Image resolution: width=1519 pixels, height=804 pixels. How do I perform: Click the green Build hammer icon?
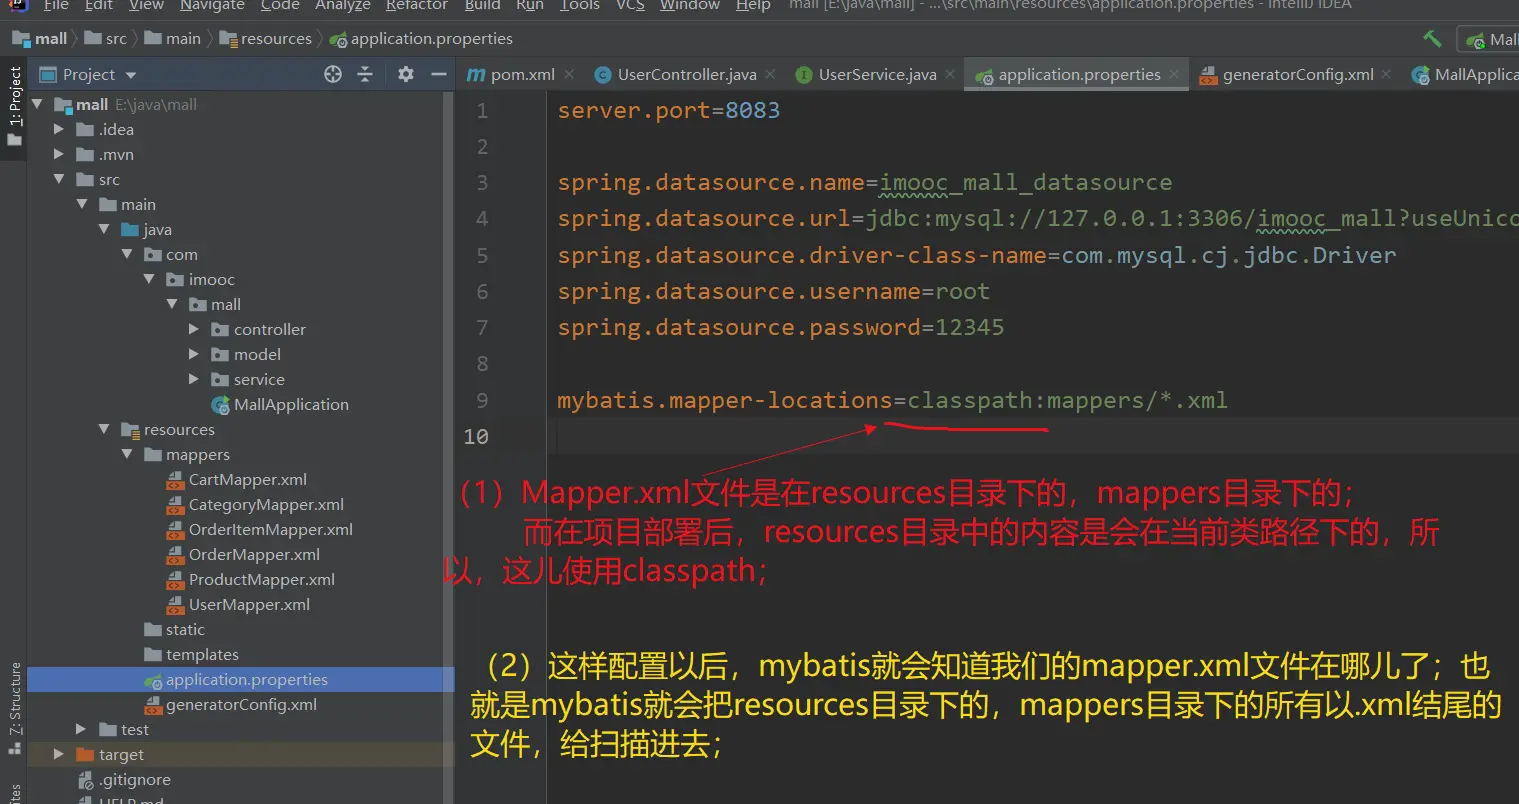pos(1432,39)
